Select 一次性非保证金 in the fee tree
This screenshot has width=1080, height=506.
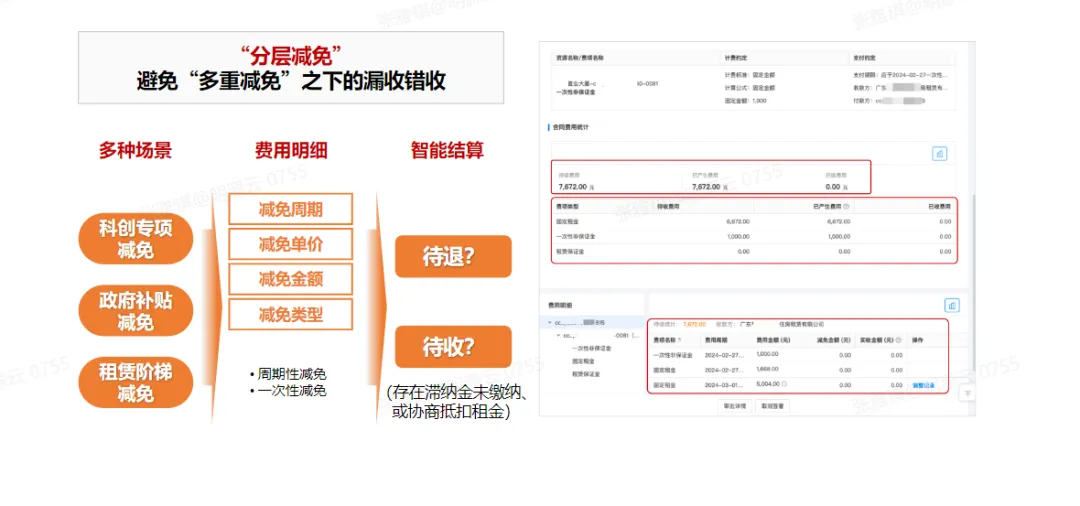(x=592, y=348)
